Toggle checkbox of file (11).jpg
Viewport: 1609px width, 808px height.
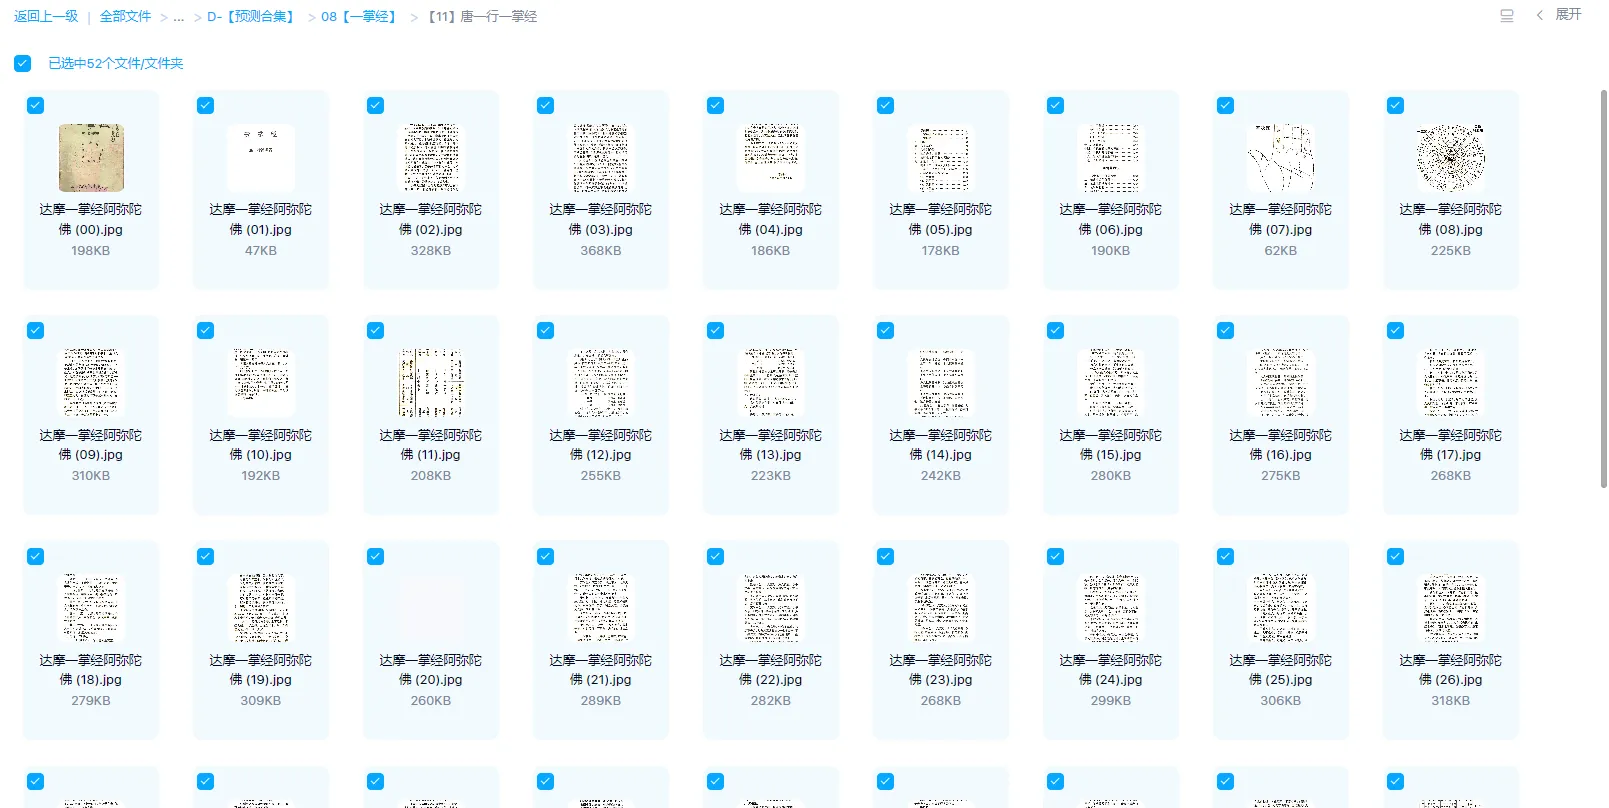tap(375, 330)
